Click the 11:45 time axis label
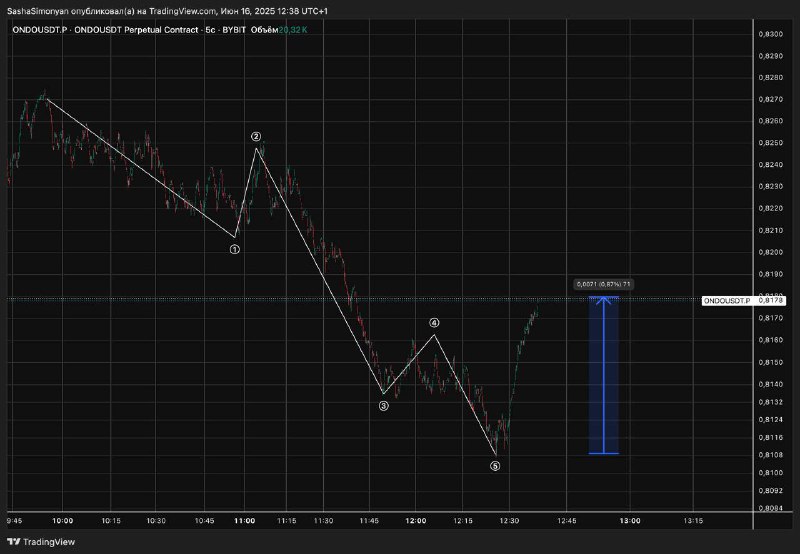 click(369, 521)
